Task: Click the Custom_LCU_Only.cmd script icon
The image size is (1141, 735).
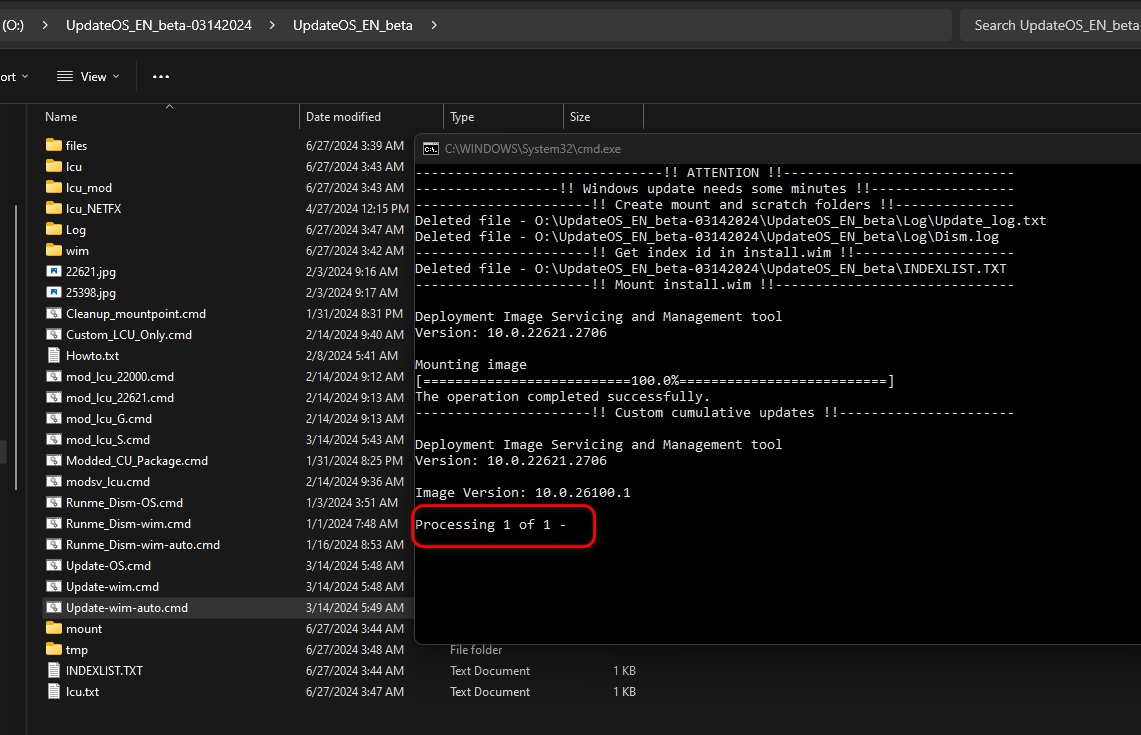Action: tap(54, 335)
